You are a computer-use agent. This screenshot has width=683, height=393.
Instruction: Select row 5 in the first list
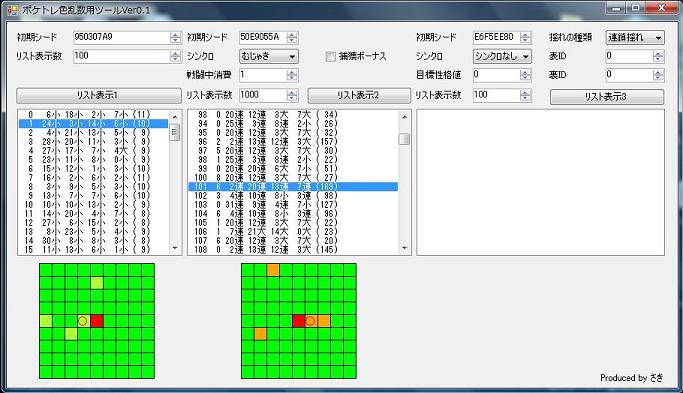[x=93, y=159]
